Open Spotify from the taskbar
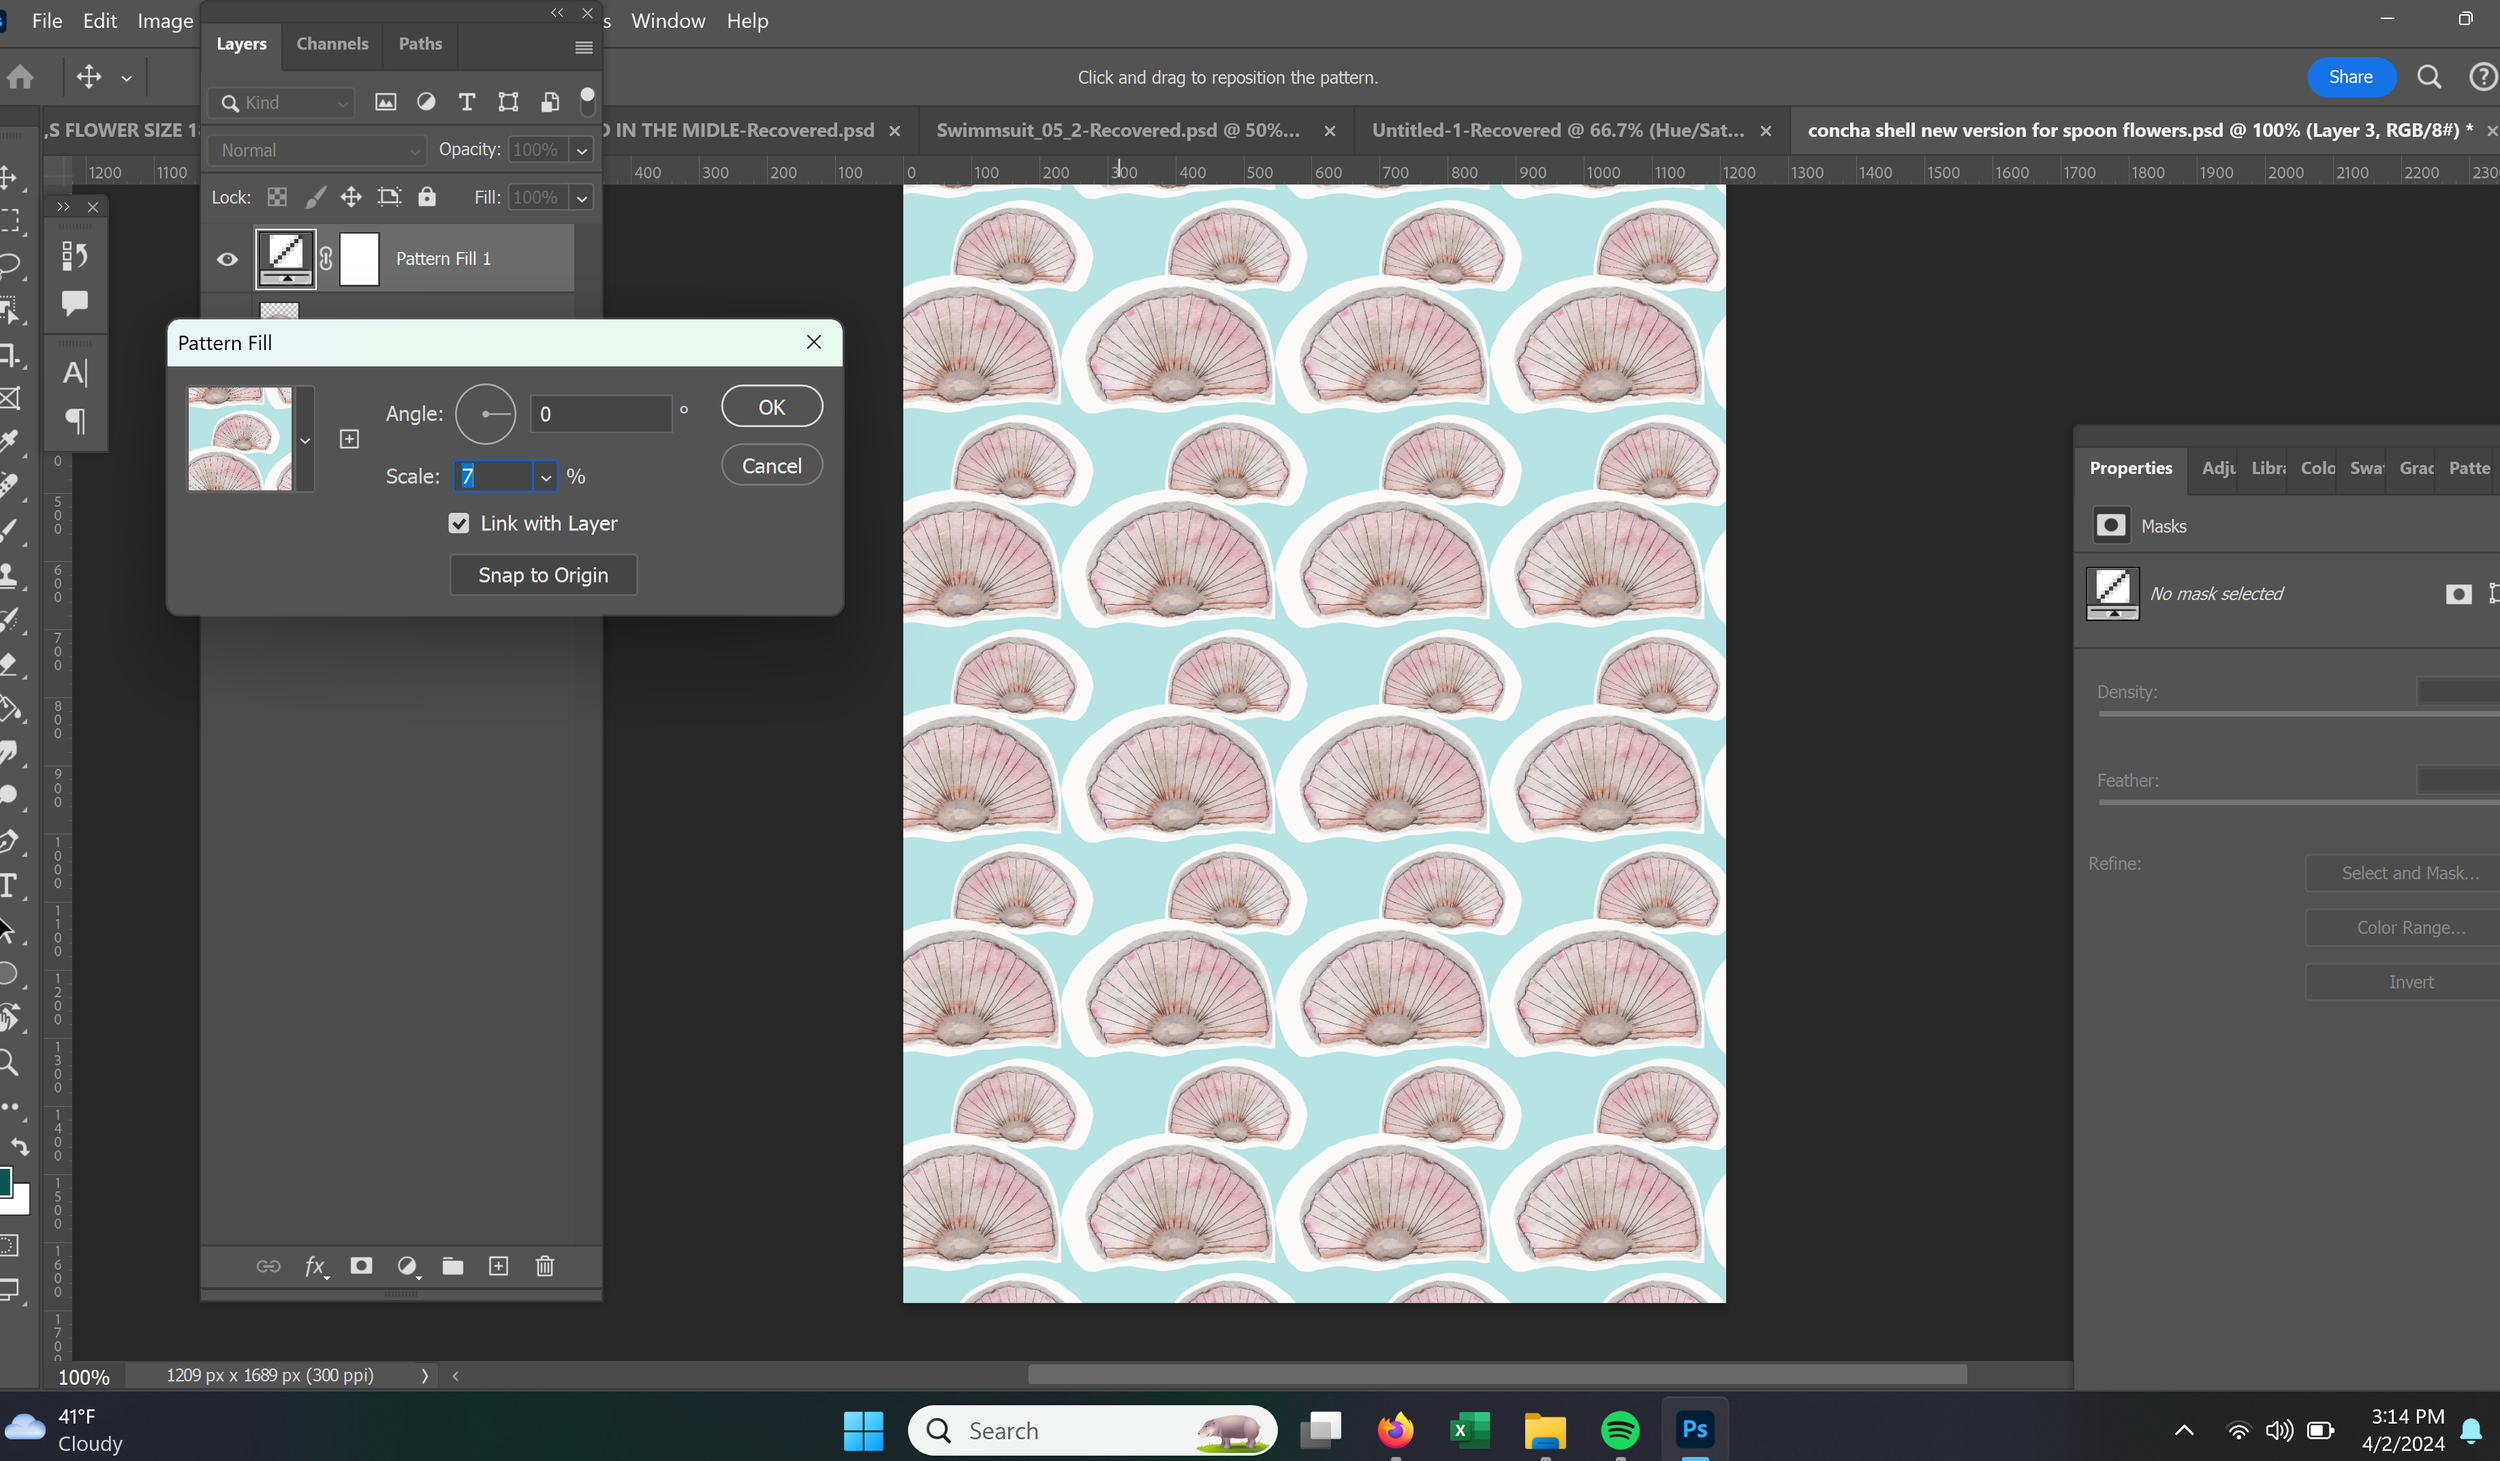 [1619, 1430]
